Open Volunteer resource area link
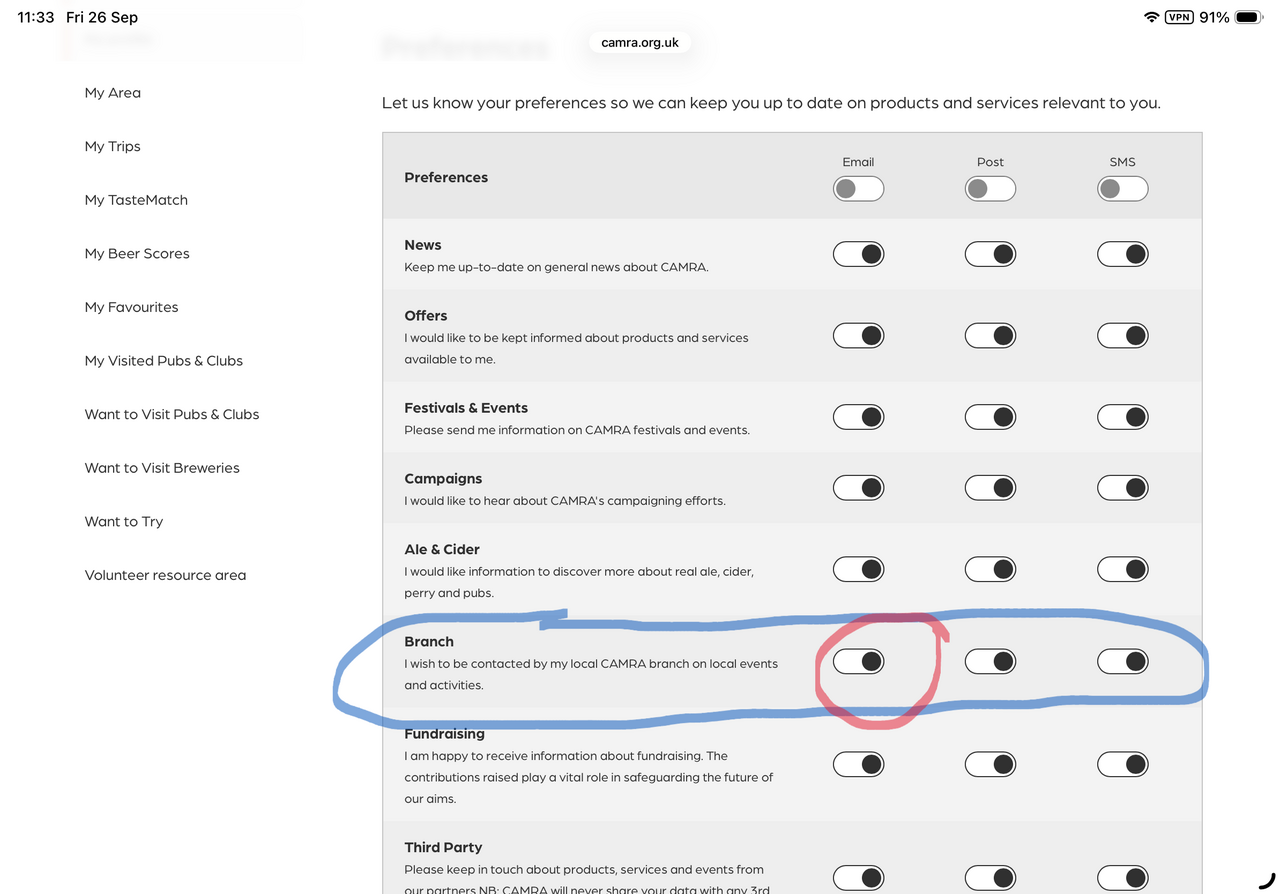The height and width of the screenshot is (894, 1280). click(165, 575)
